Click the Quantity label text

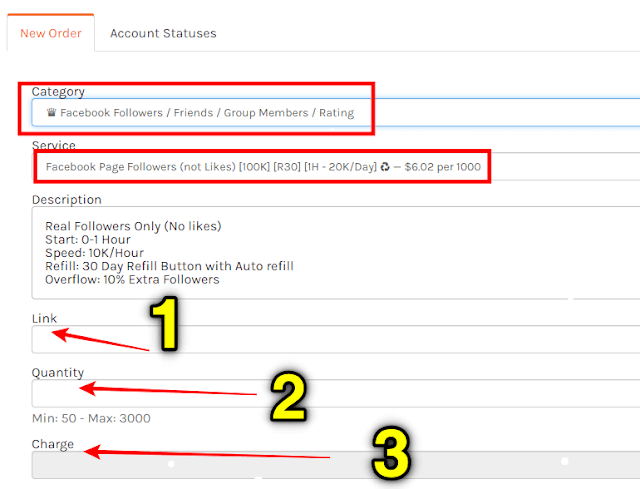[57, 373]
